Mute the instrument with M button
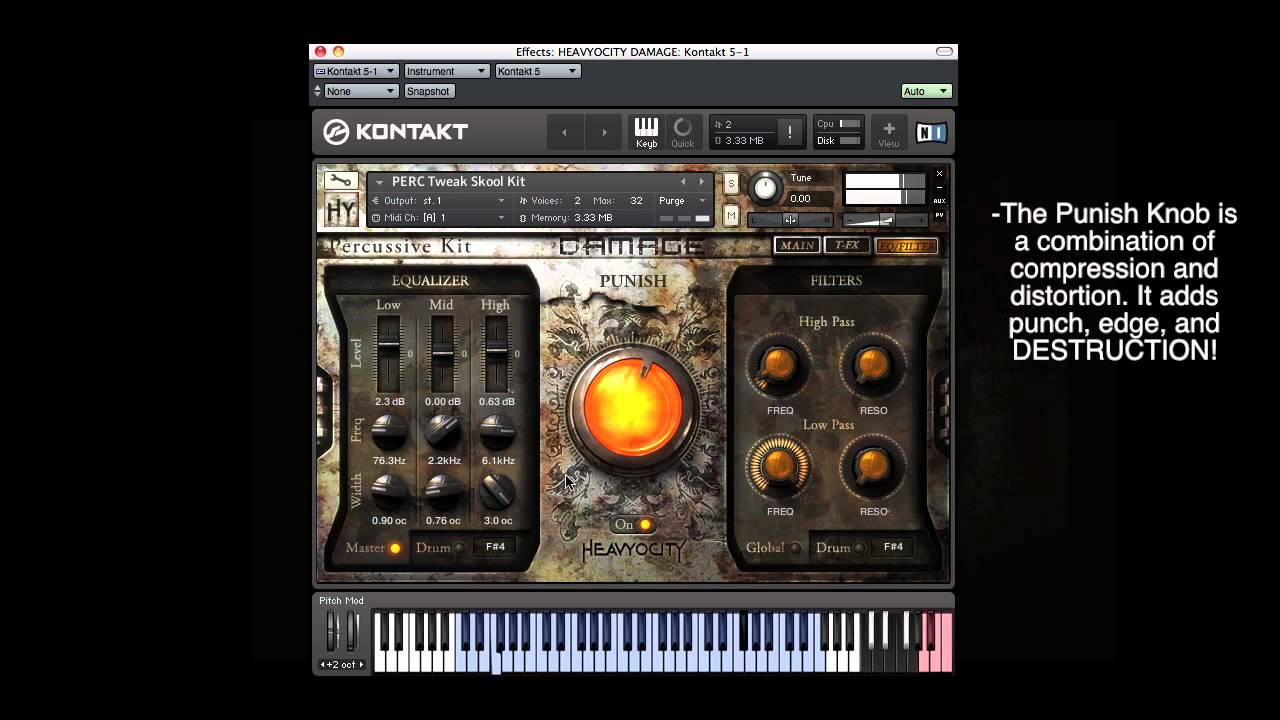This screenshot has height=720, width=1280. tap(731, 215)
